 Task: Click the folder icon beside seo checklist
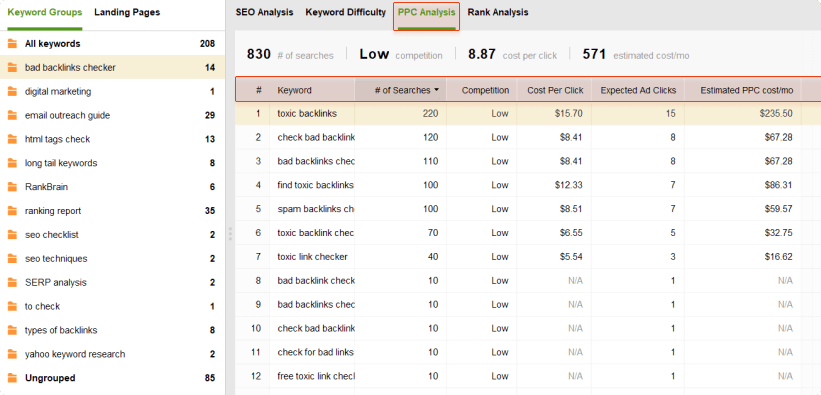coord(13,235)
